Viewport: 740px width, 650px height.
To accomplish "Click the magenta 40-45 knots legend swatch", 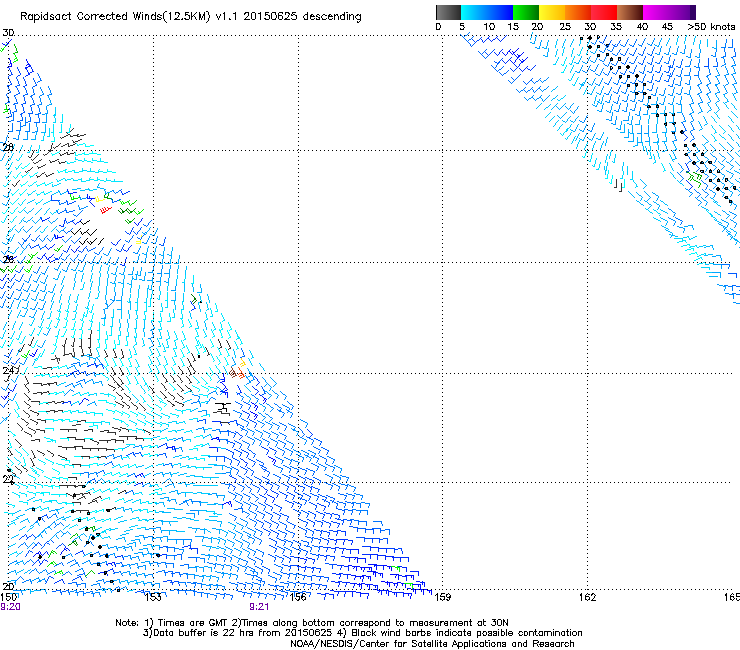I will pyautogui.click(x=656, y=12).
